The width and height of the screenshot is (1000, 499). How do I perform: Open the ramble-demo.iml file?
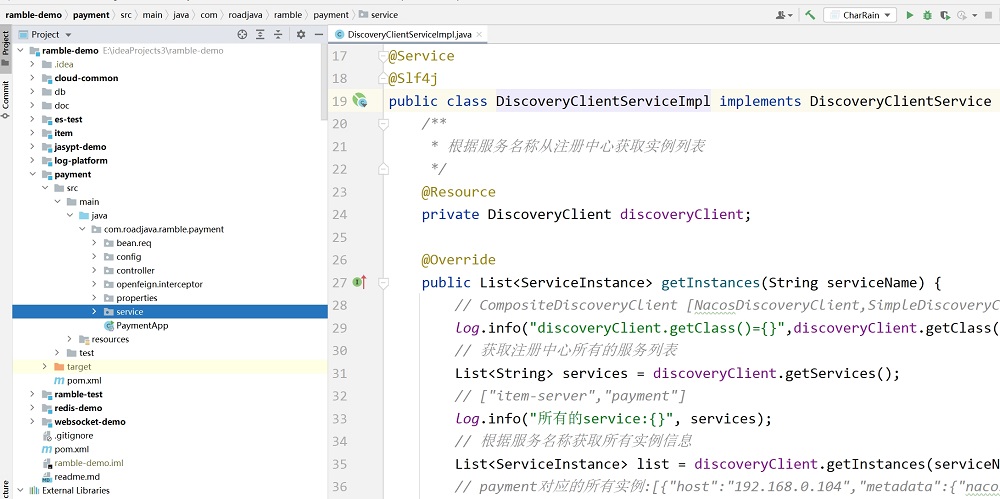tap(89, 463)
